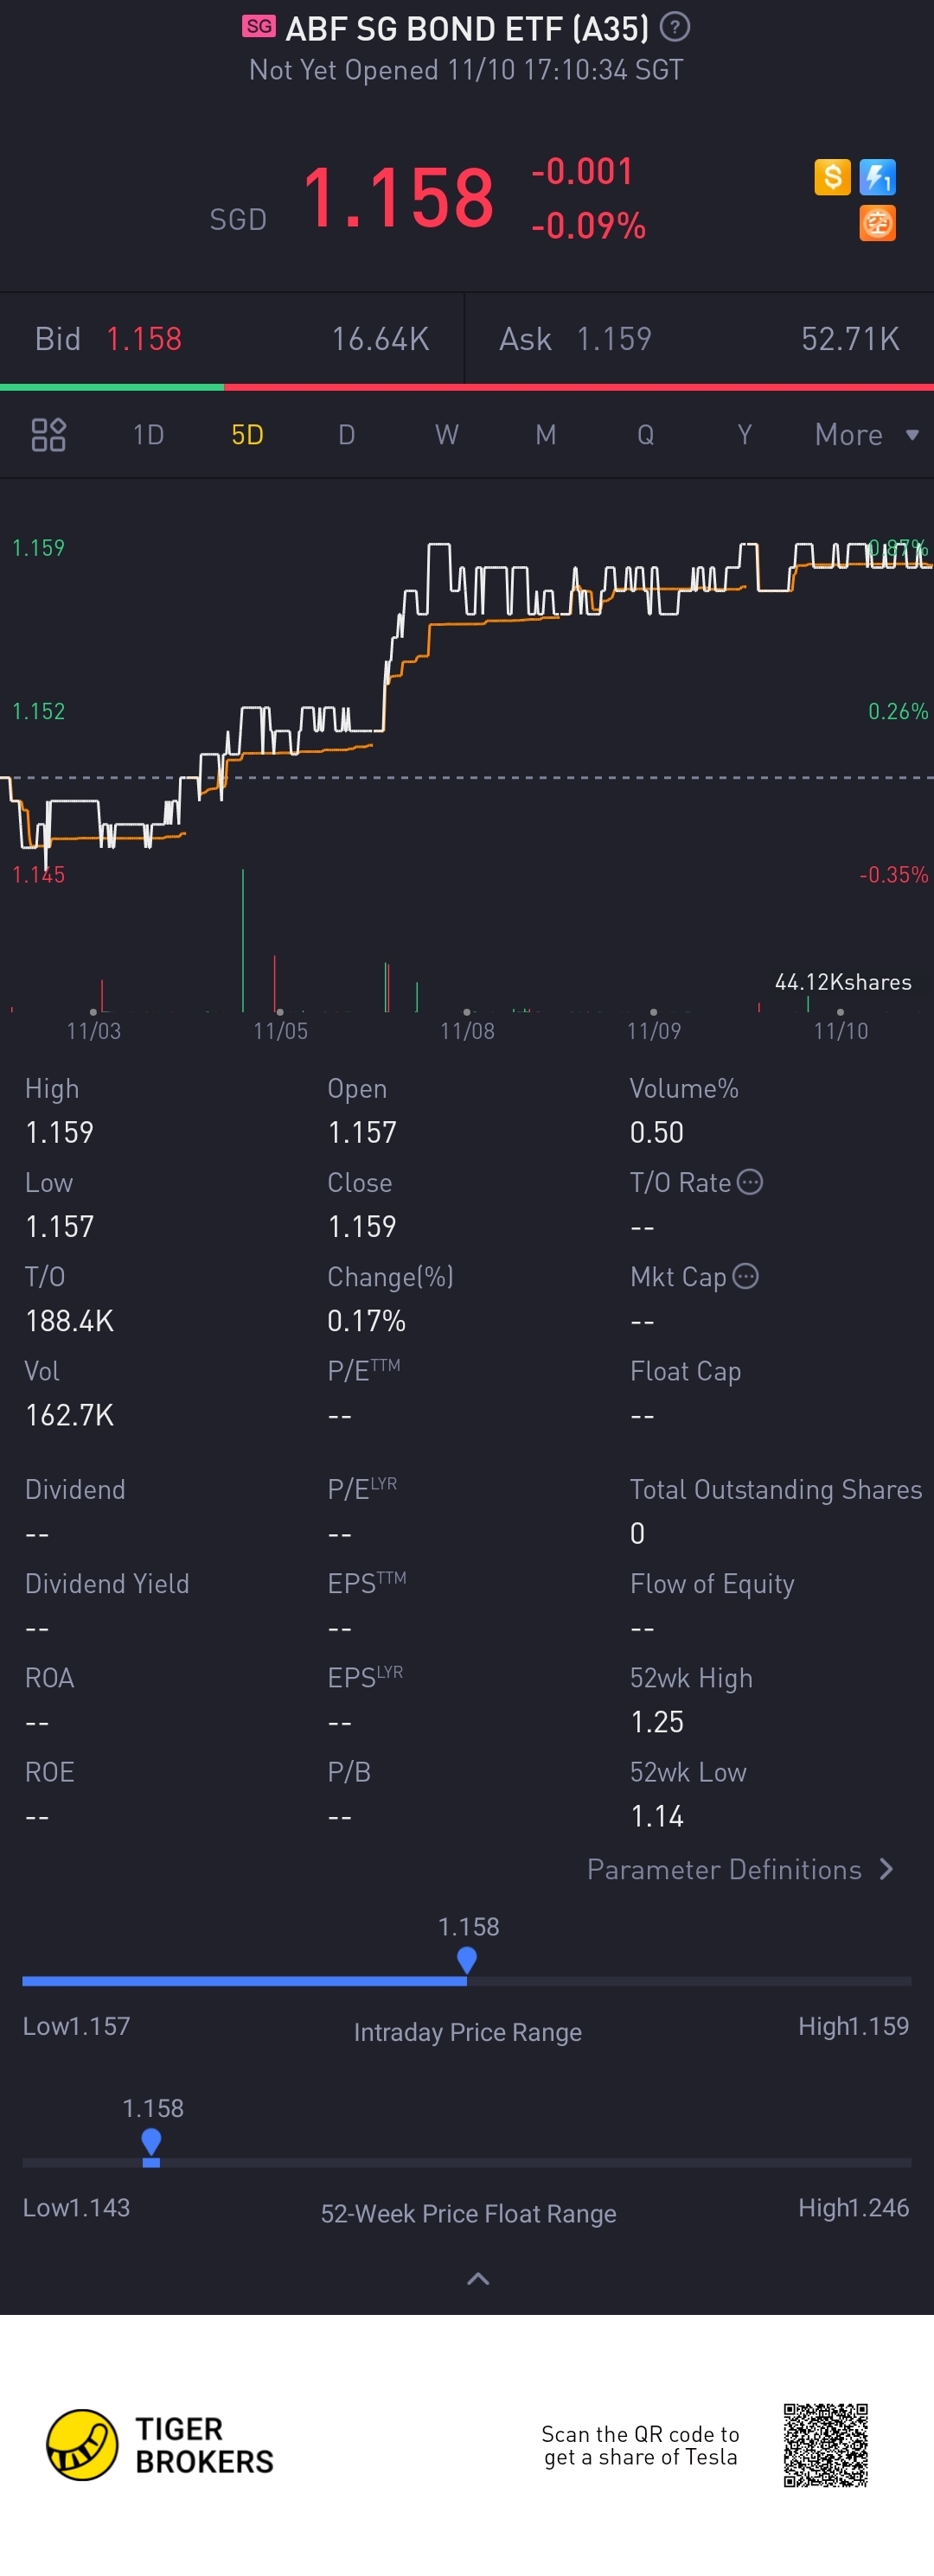Switch chart to 1D period

(148, 435)
